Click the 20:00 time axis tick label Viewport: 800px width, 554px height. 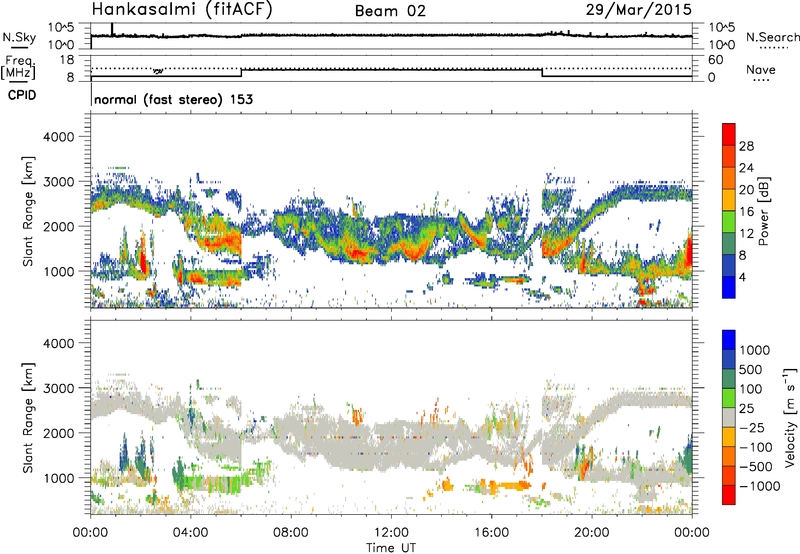(x=592, y=533)
